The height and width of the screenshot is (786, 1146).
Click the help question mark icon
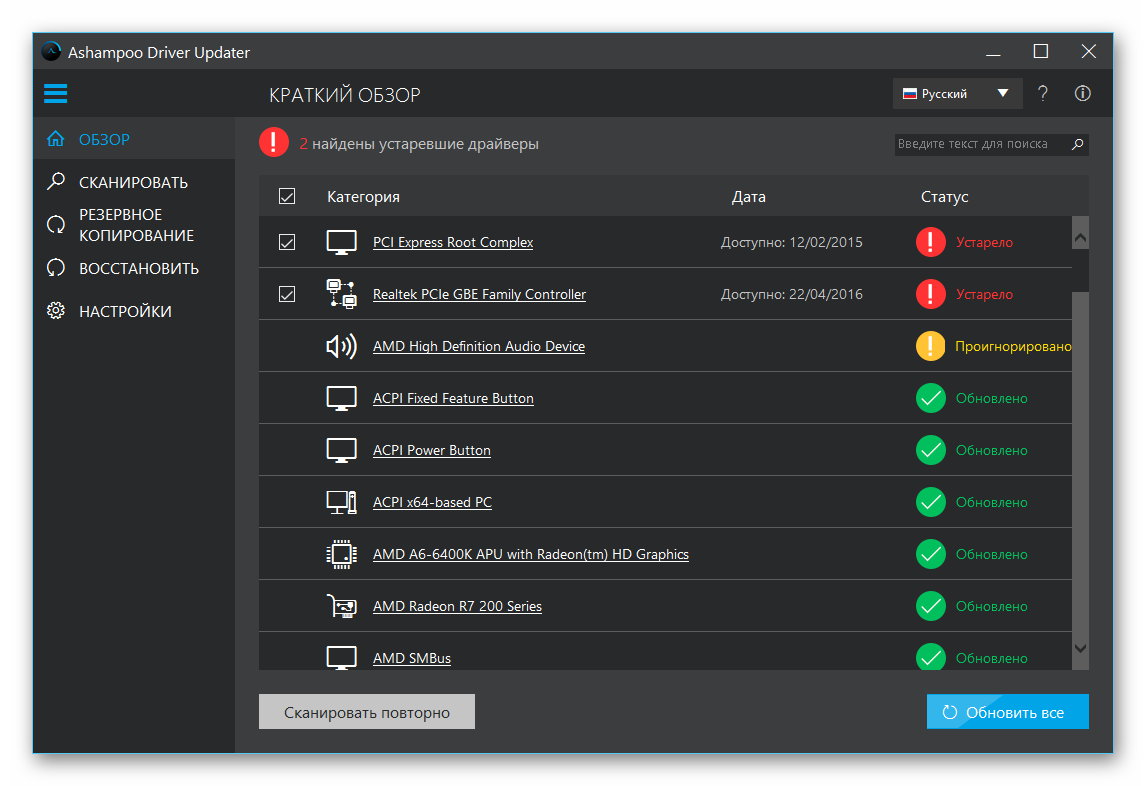(x=1043, y=94)
